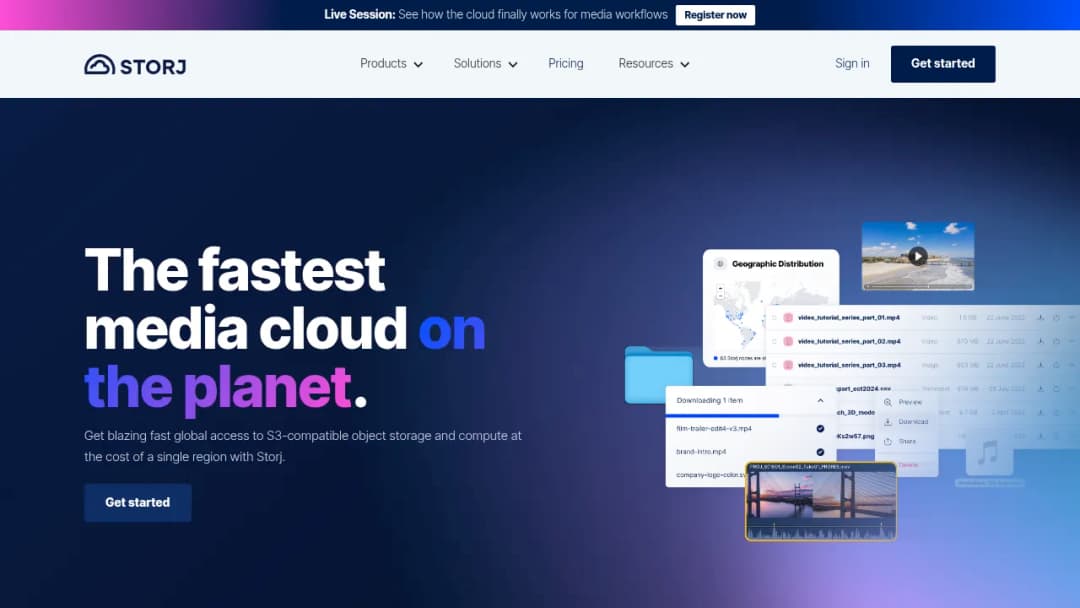Click the Storj logo

pos(135,65)
